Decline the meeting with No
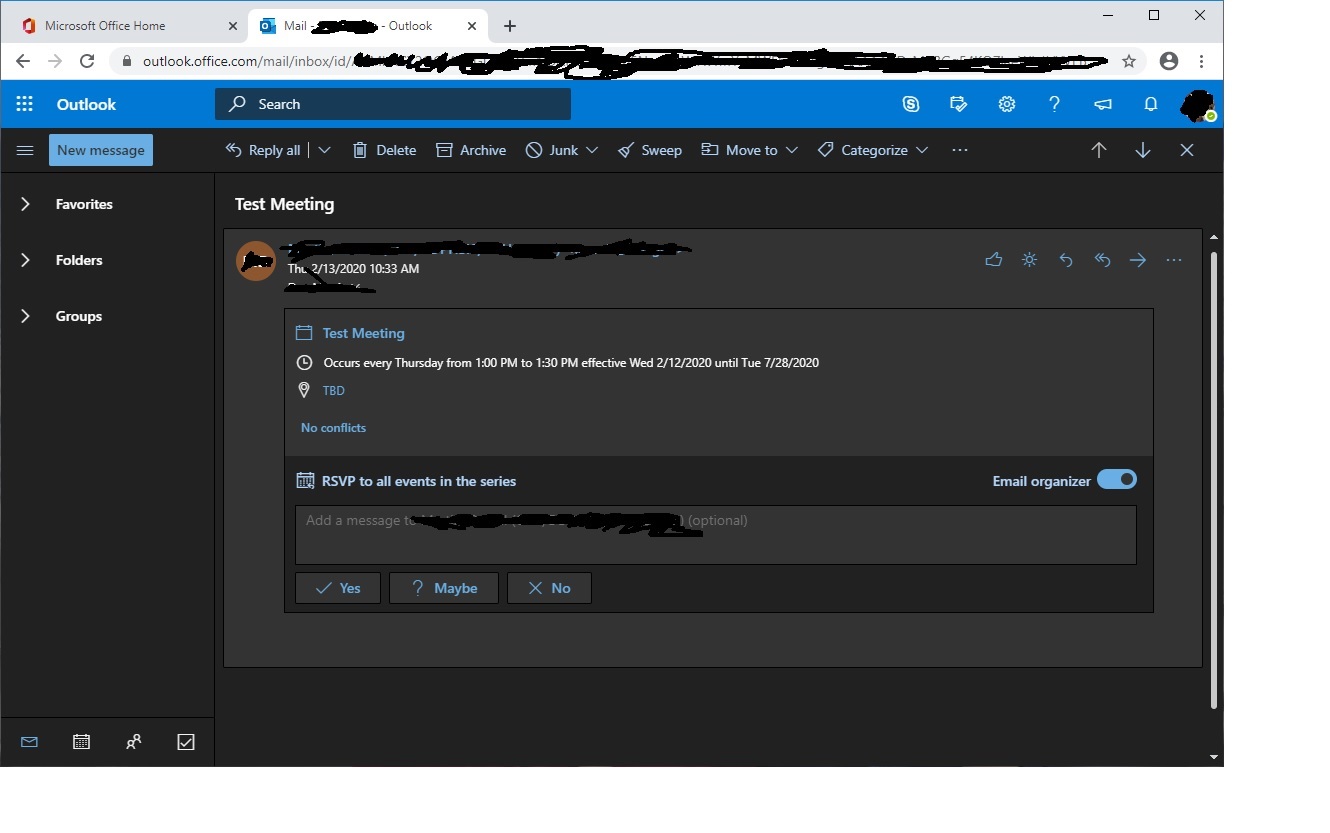Image resolution: width=1330 pixels, height=833 pixels. (549, 588)
